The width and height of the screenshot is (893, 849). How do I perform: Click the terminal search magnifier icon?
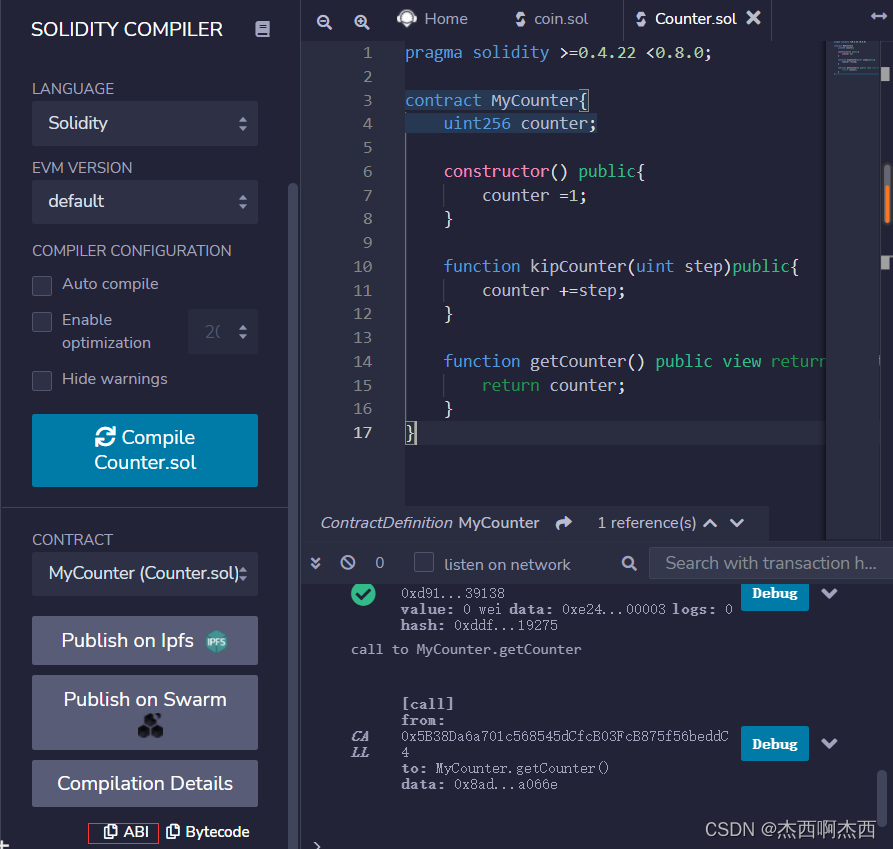pyautogui.click(x=629, y=563)
